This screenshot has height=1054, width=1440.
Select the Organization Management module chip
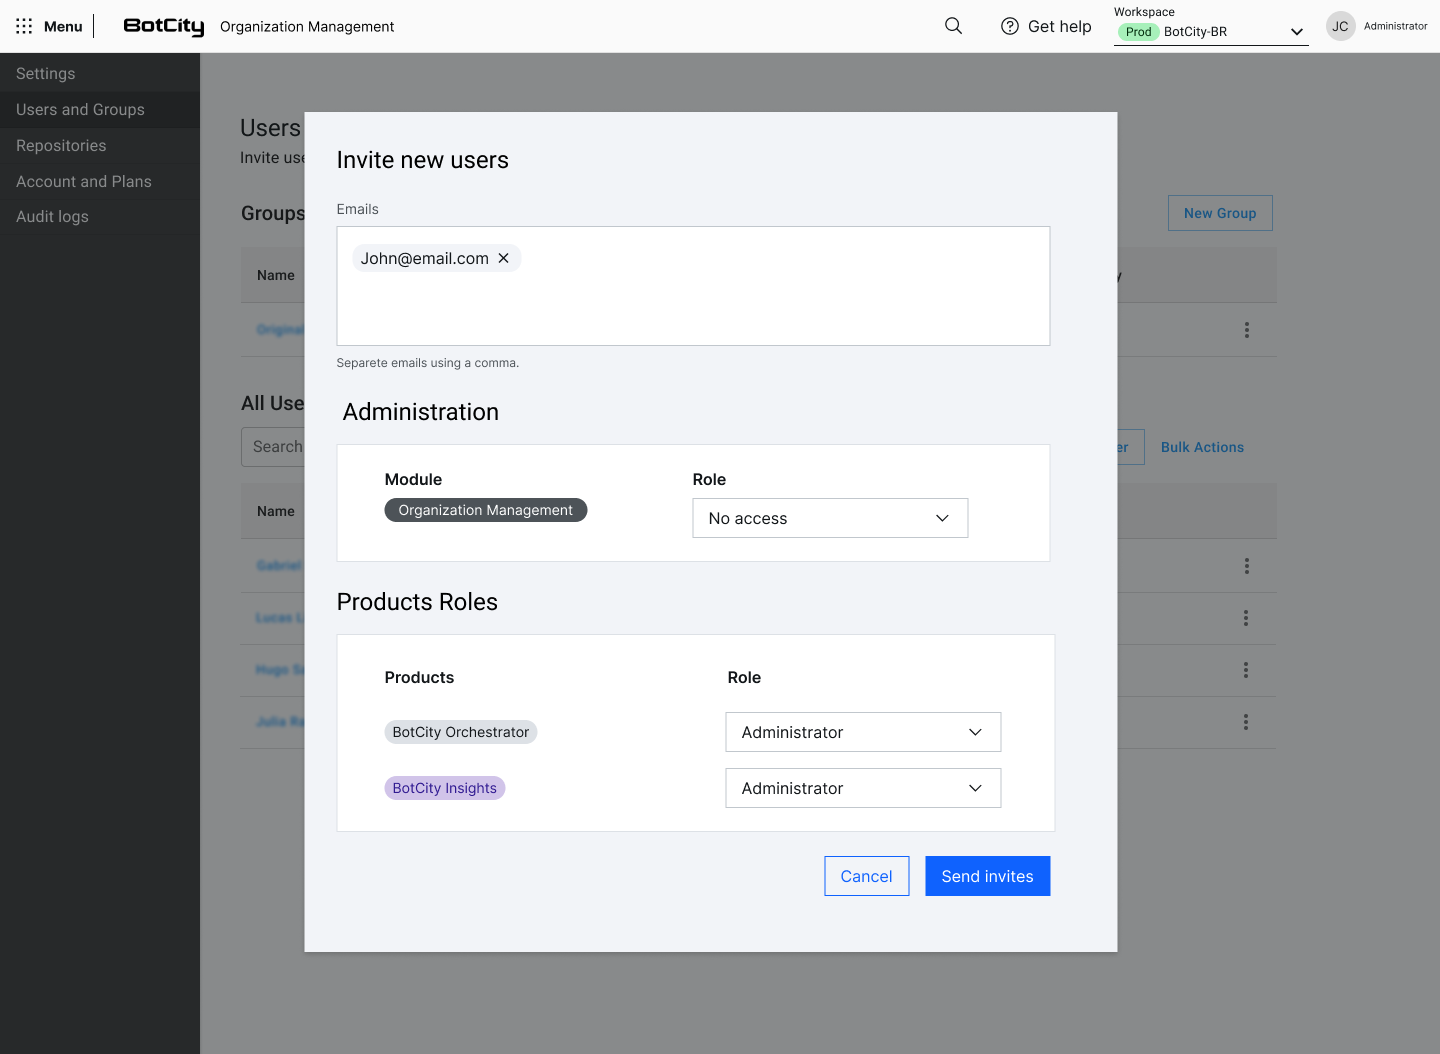tap(485, 510)
